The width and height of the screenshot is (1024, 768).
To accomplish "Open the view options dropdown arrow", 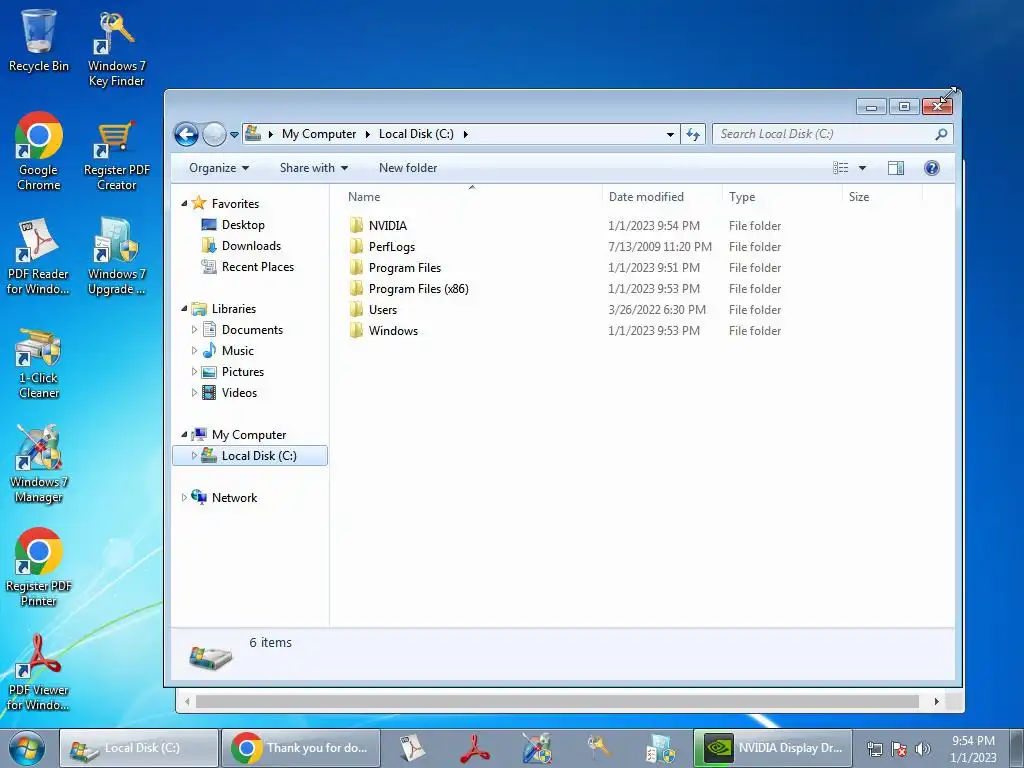I will 862,168.
